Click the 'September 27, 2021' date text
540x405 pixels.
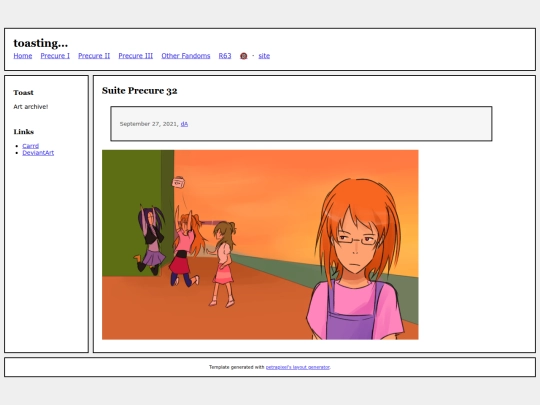(x=148, y=124)
